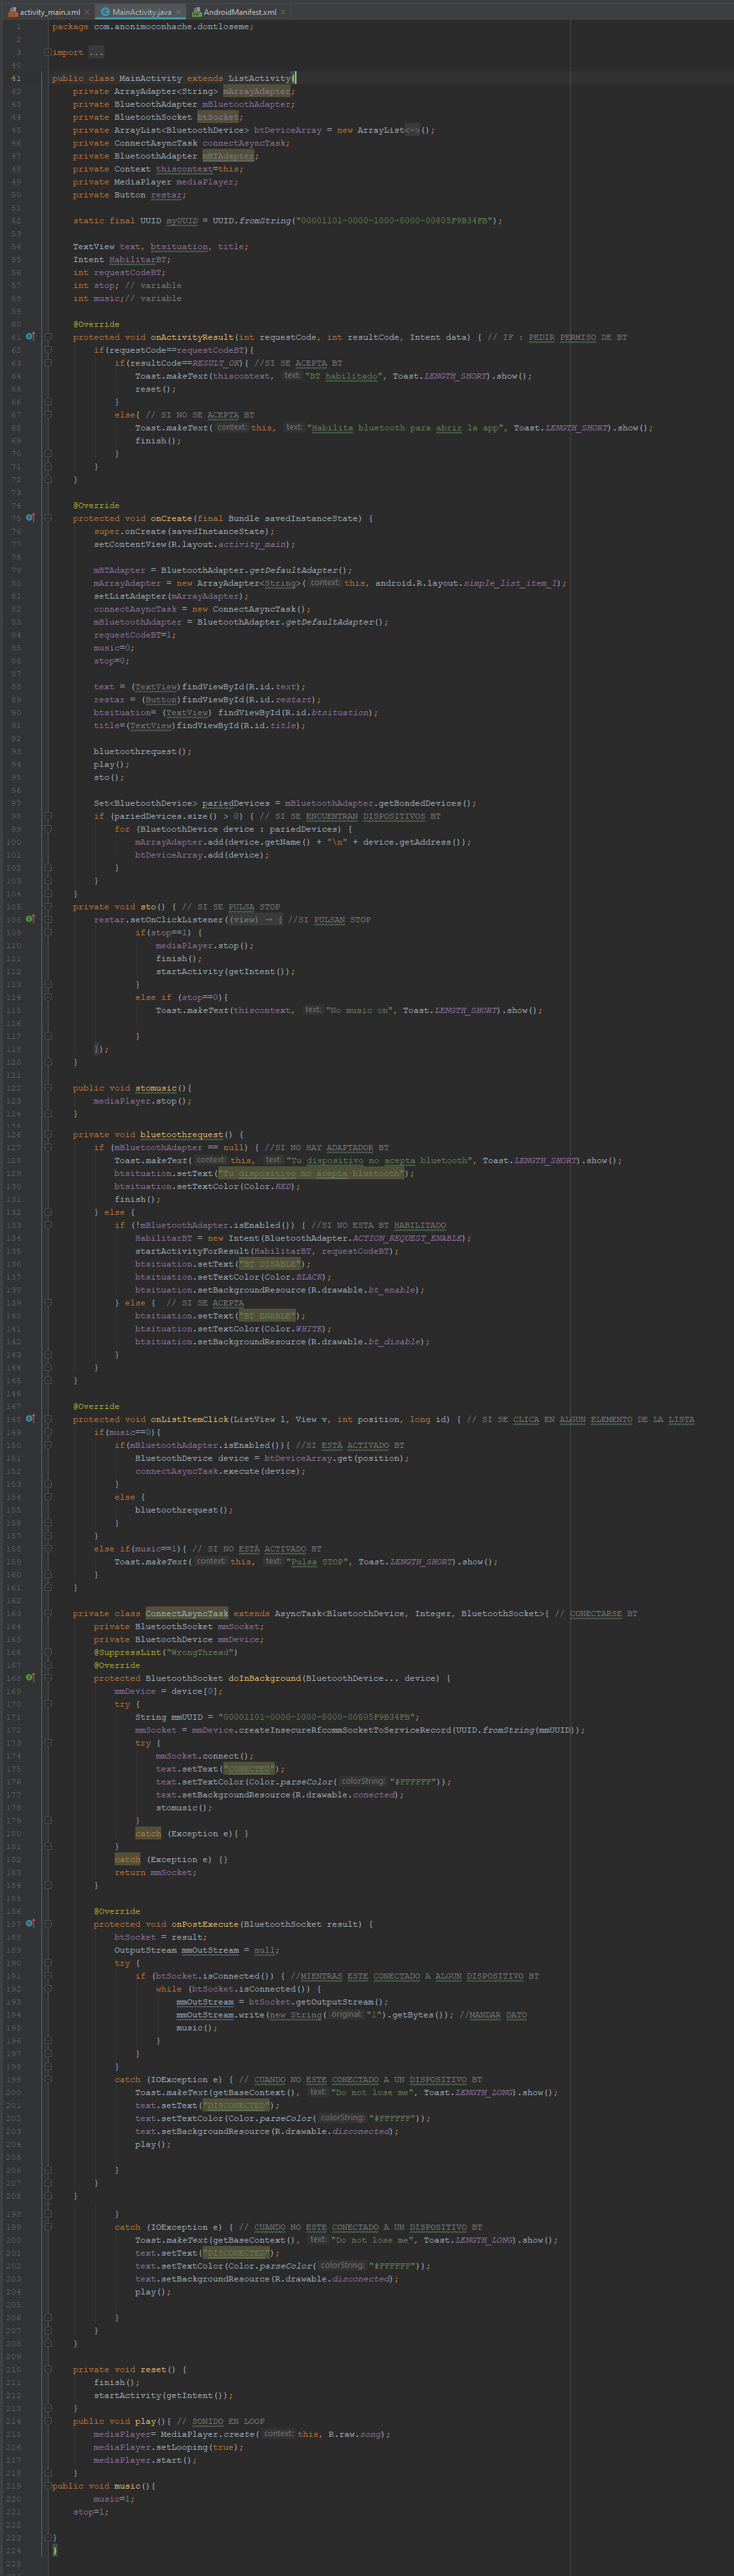The image size is (734, 2576).
Task: Collapse the onPostExecute method fold marker
Action: tap(47, 1924)
